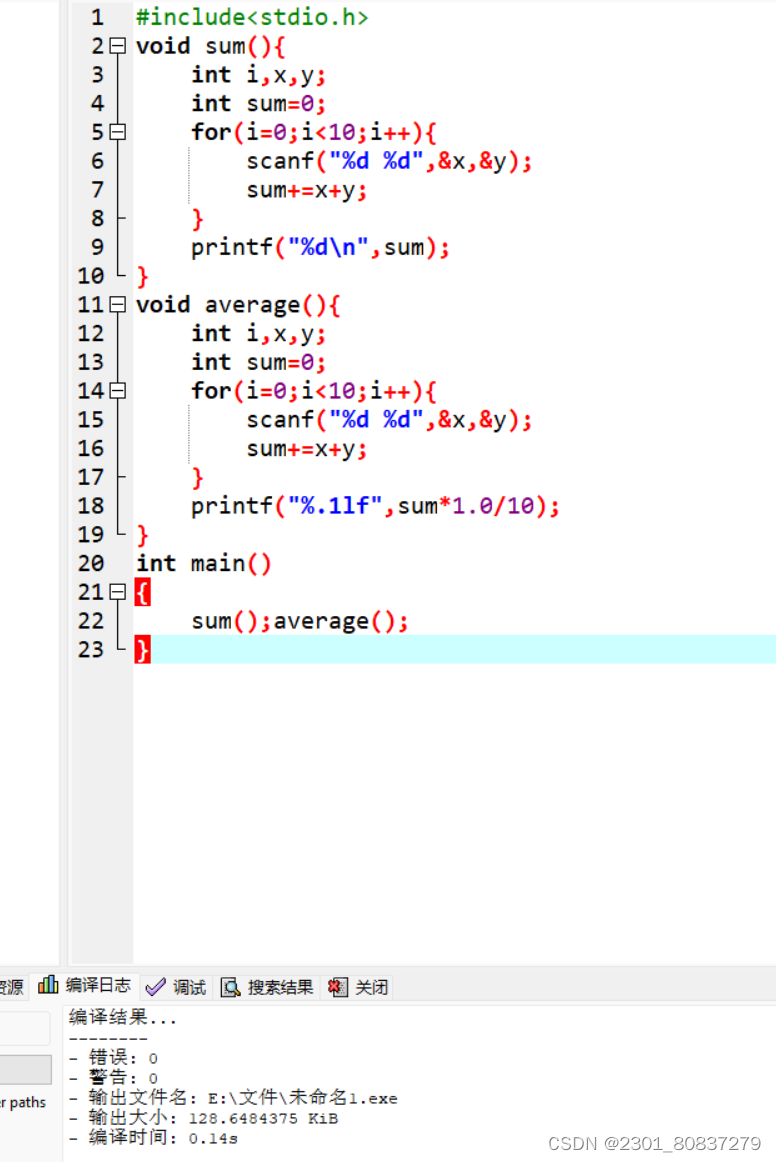Click line number 20 in the gutter
Image resolution: width=776 pixels, height=1162 pixels.
(91, 563)
